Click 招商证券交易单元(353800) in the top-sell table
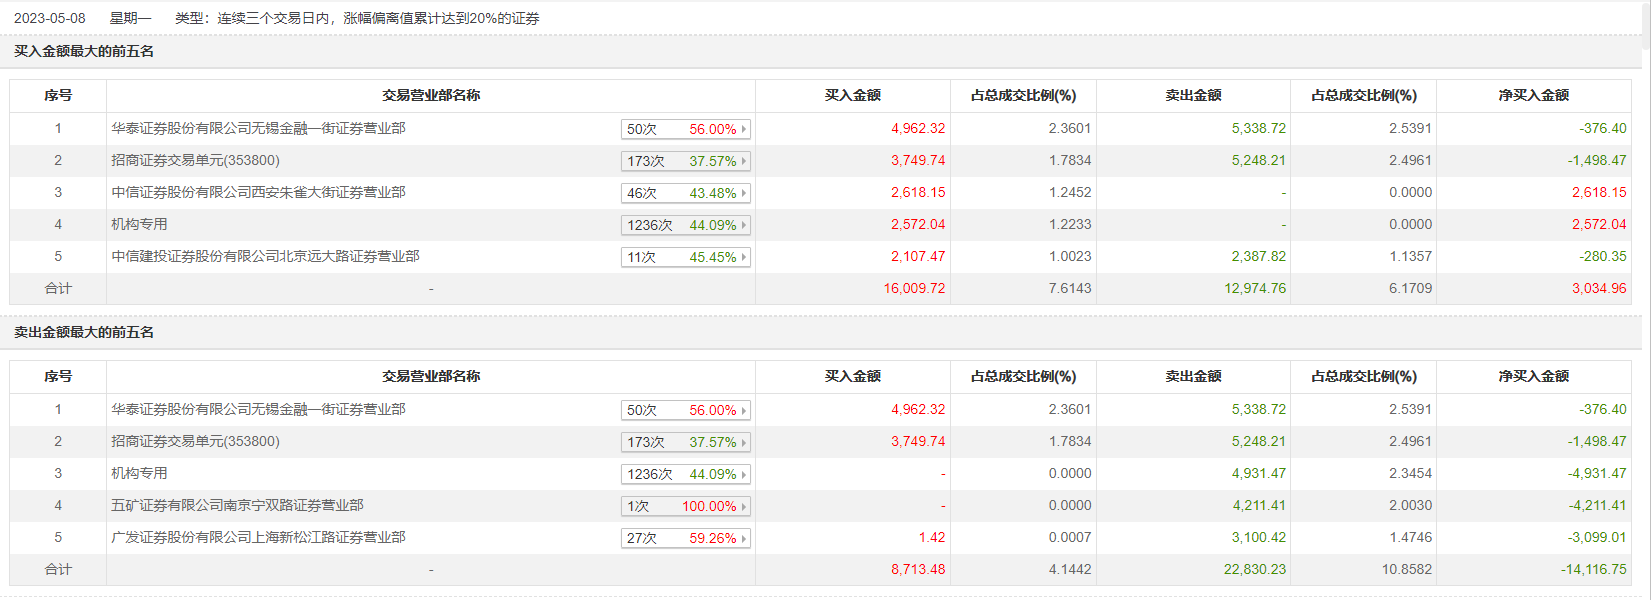The image size is (1651, 600). tap(195, 442)
